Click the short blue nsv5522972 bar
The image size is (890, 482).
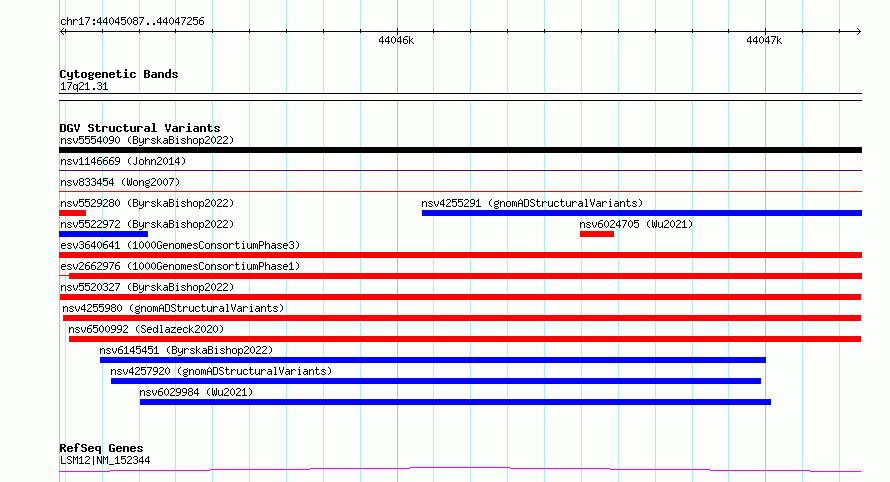click(x=104, y=234)
